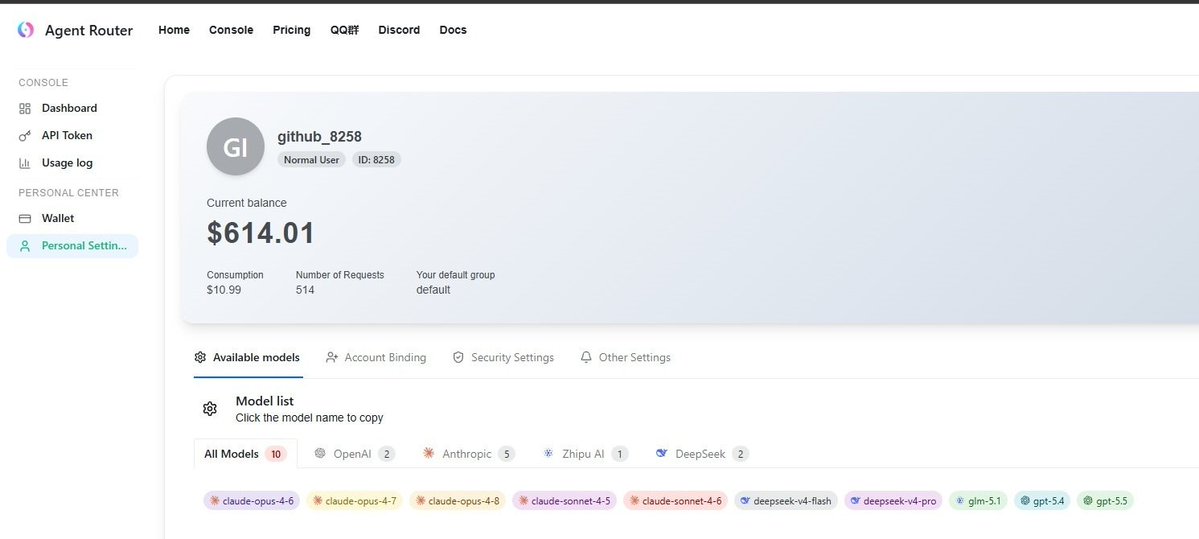Switch to the Security Settings tab
Viewport: 1199px width, 539px height.
(x=503, y=357)
